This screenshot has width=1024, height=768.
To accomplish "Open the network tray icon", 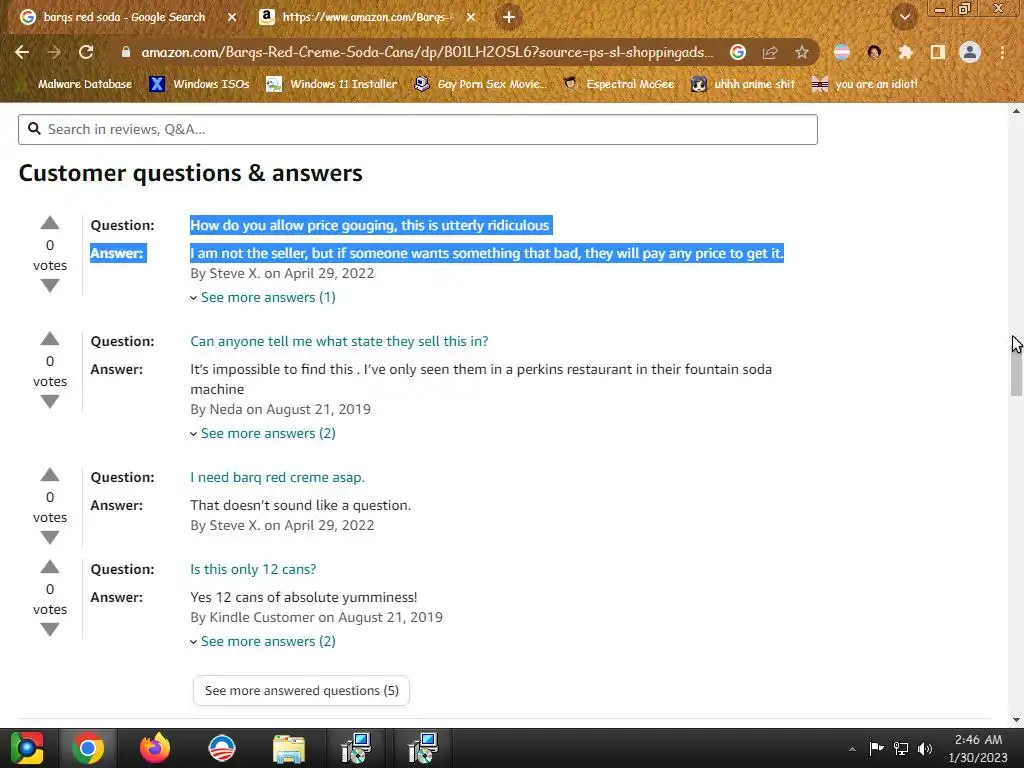I will pos(901,748).
